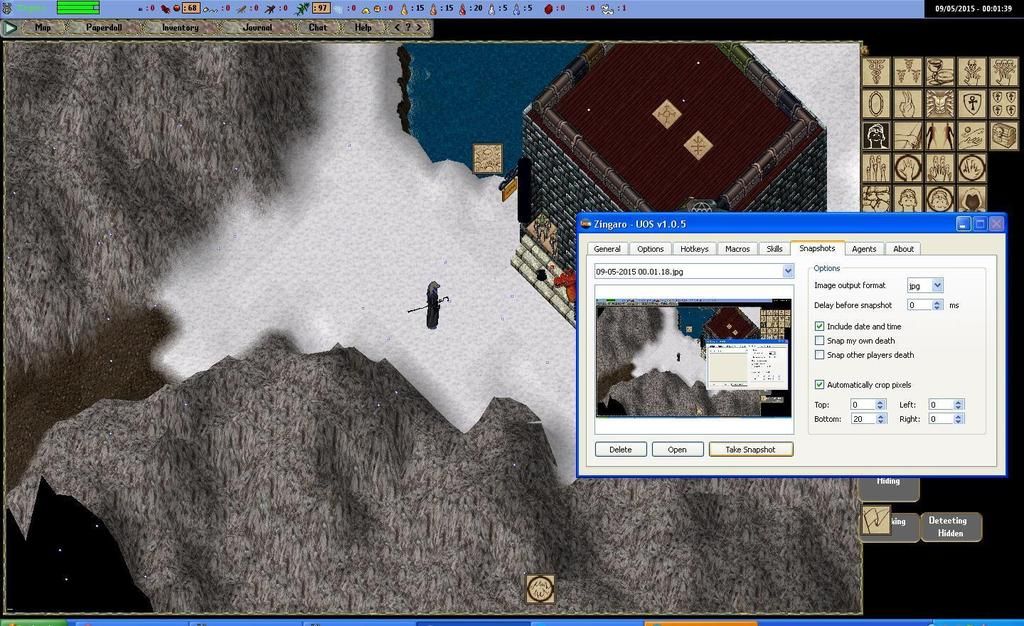Viewport: 1024px width, 626px height.
Task: Select the demon face spell icon
Action: click(940, 103)
